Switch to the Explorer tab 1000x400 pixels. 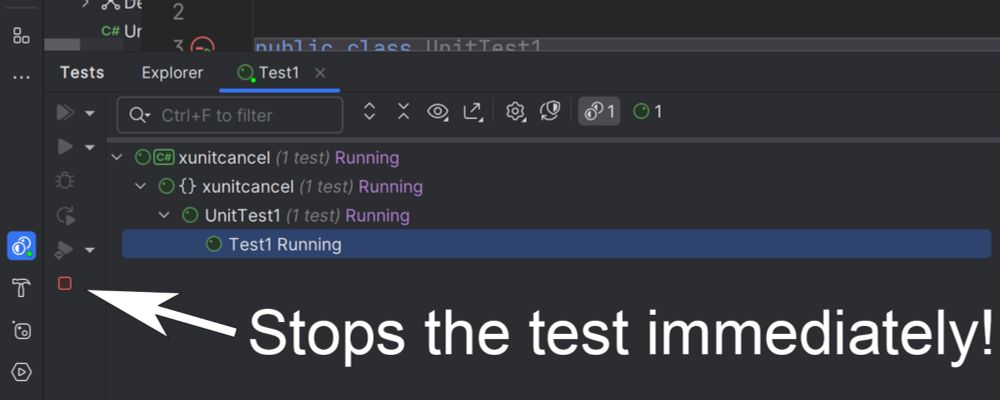tap(172, 73)
